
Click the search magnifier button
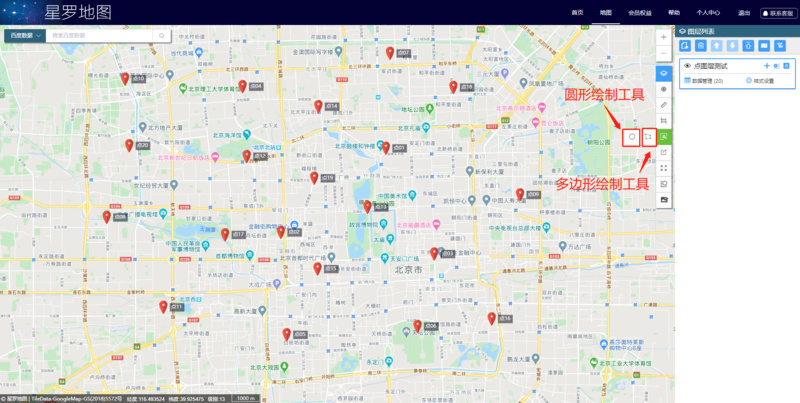(x=162, y=36)
